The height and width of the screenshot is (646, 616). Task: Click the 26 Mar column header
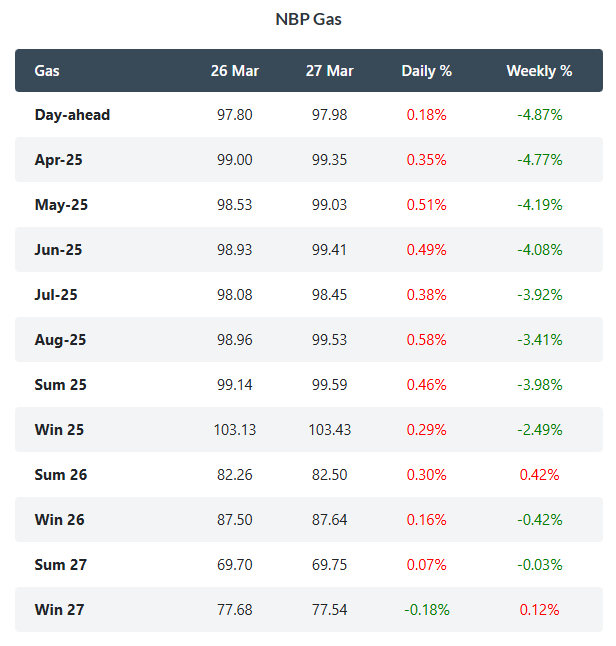pos(235,71)
